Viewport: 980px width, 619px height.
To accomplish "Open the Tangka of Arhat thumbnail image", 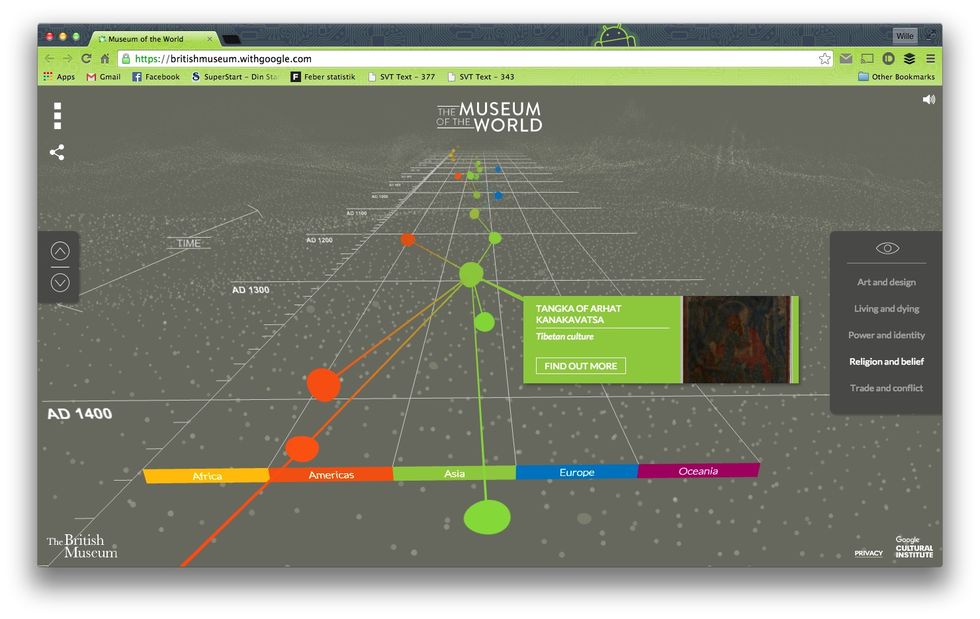I will [736, 338].
